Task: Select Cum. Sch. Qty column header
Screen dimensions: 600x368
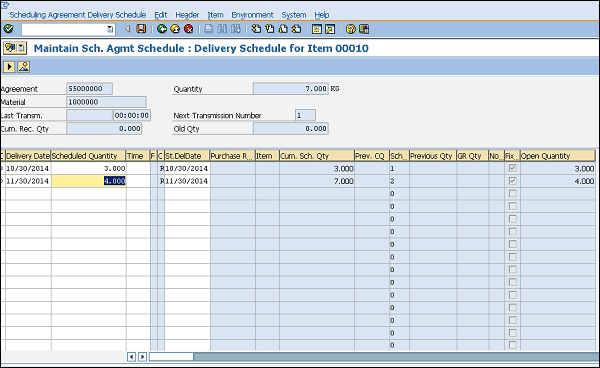Action: click(x=316, y=156)
